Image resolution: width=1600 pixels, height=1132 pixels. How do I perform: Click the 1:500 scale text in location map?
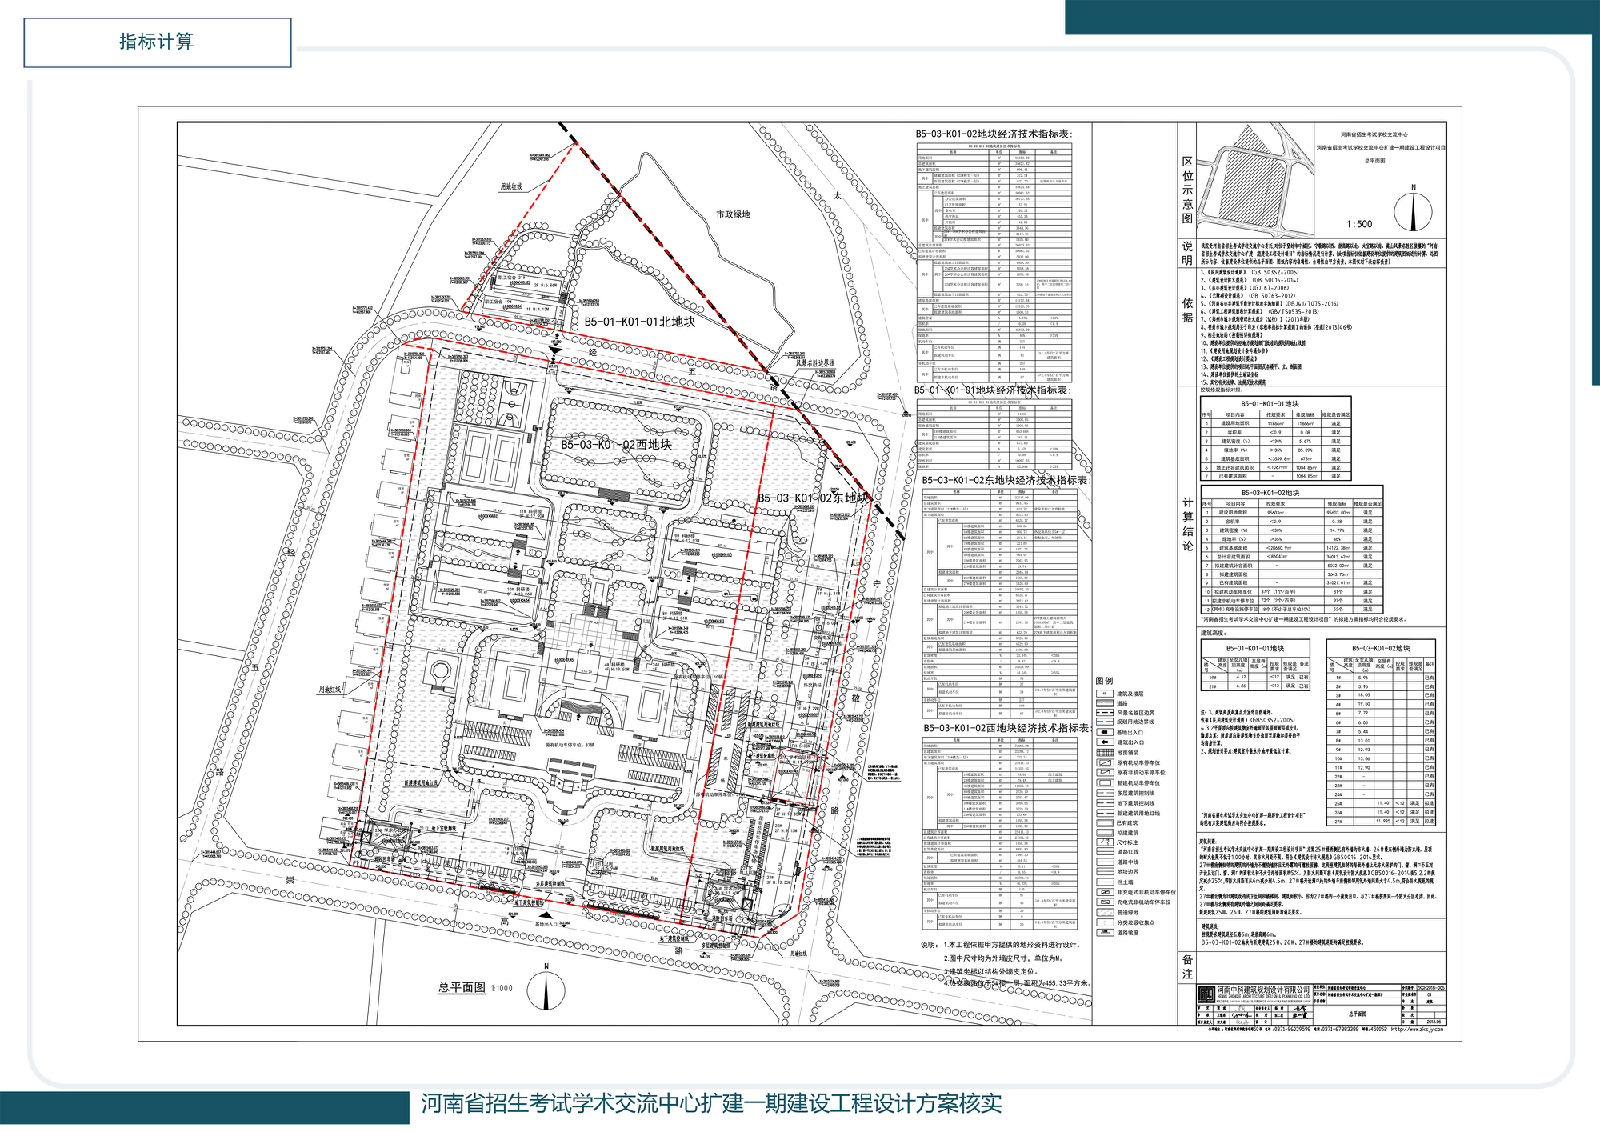1359,224
